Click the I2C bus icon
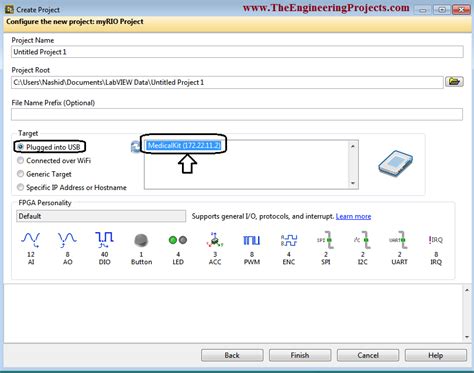 362,240
